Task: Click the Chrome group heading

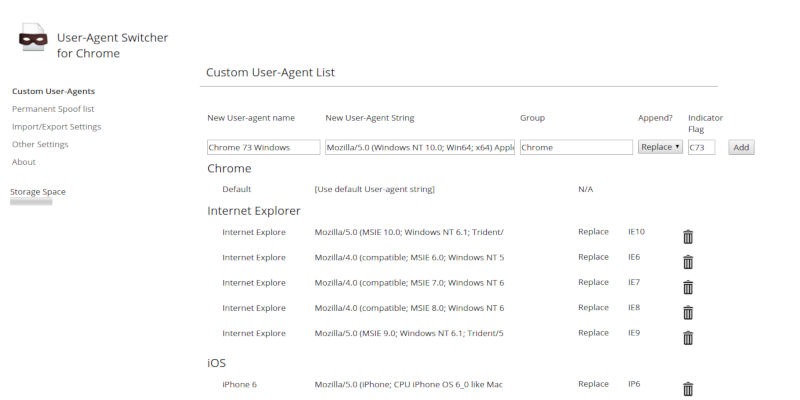Action: click(229, 168)
